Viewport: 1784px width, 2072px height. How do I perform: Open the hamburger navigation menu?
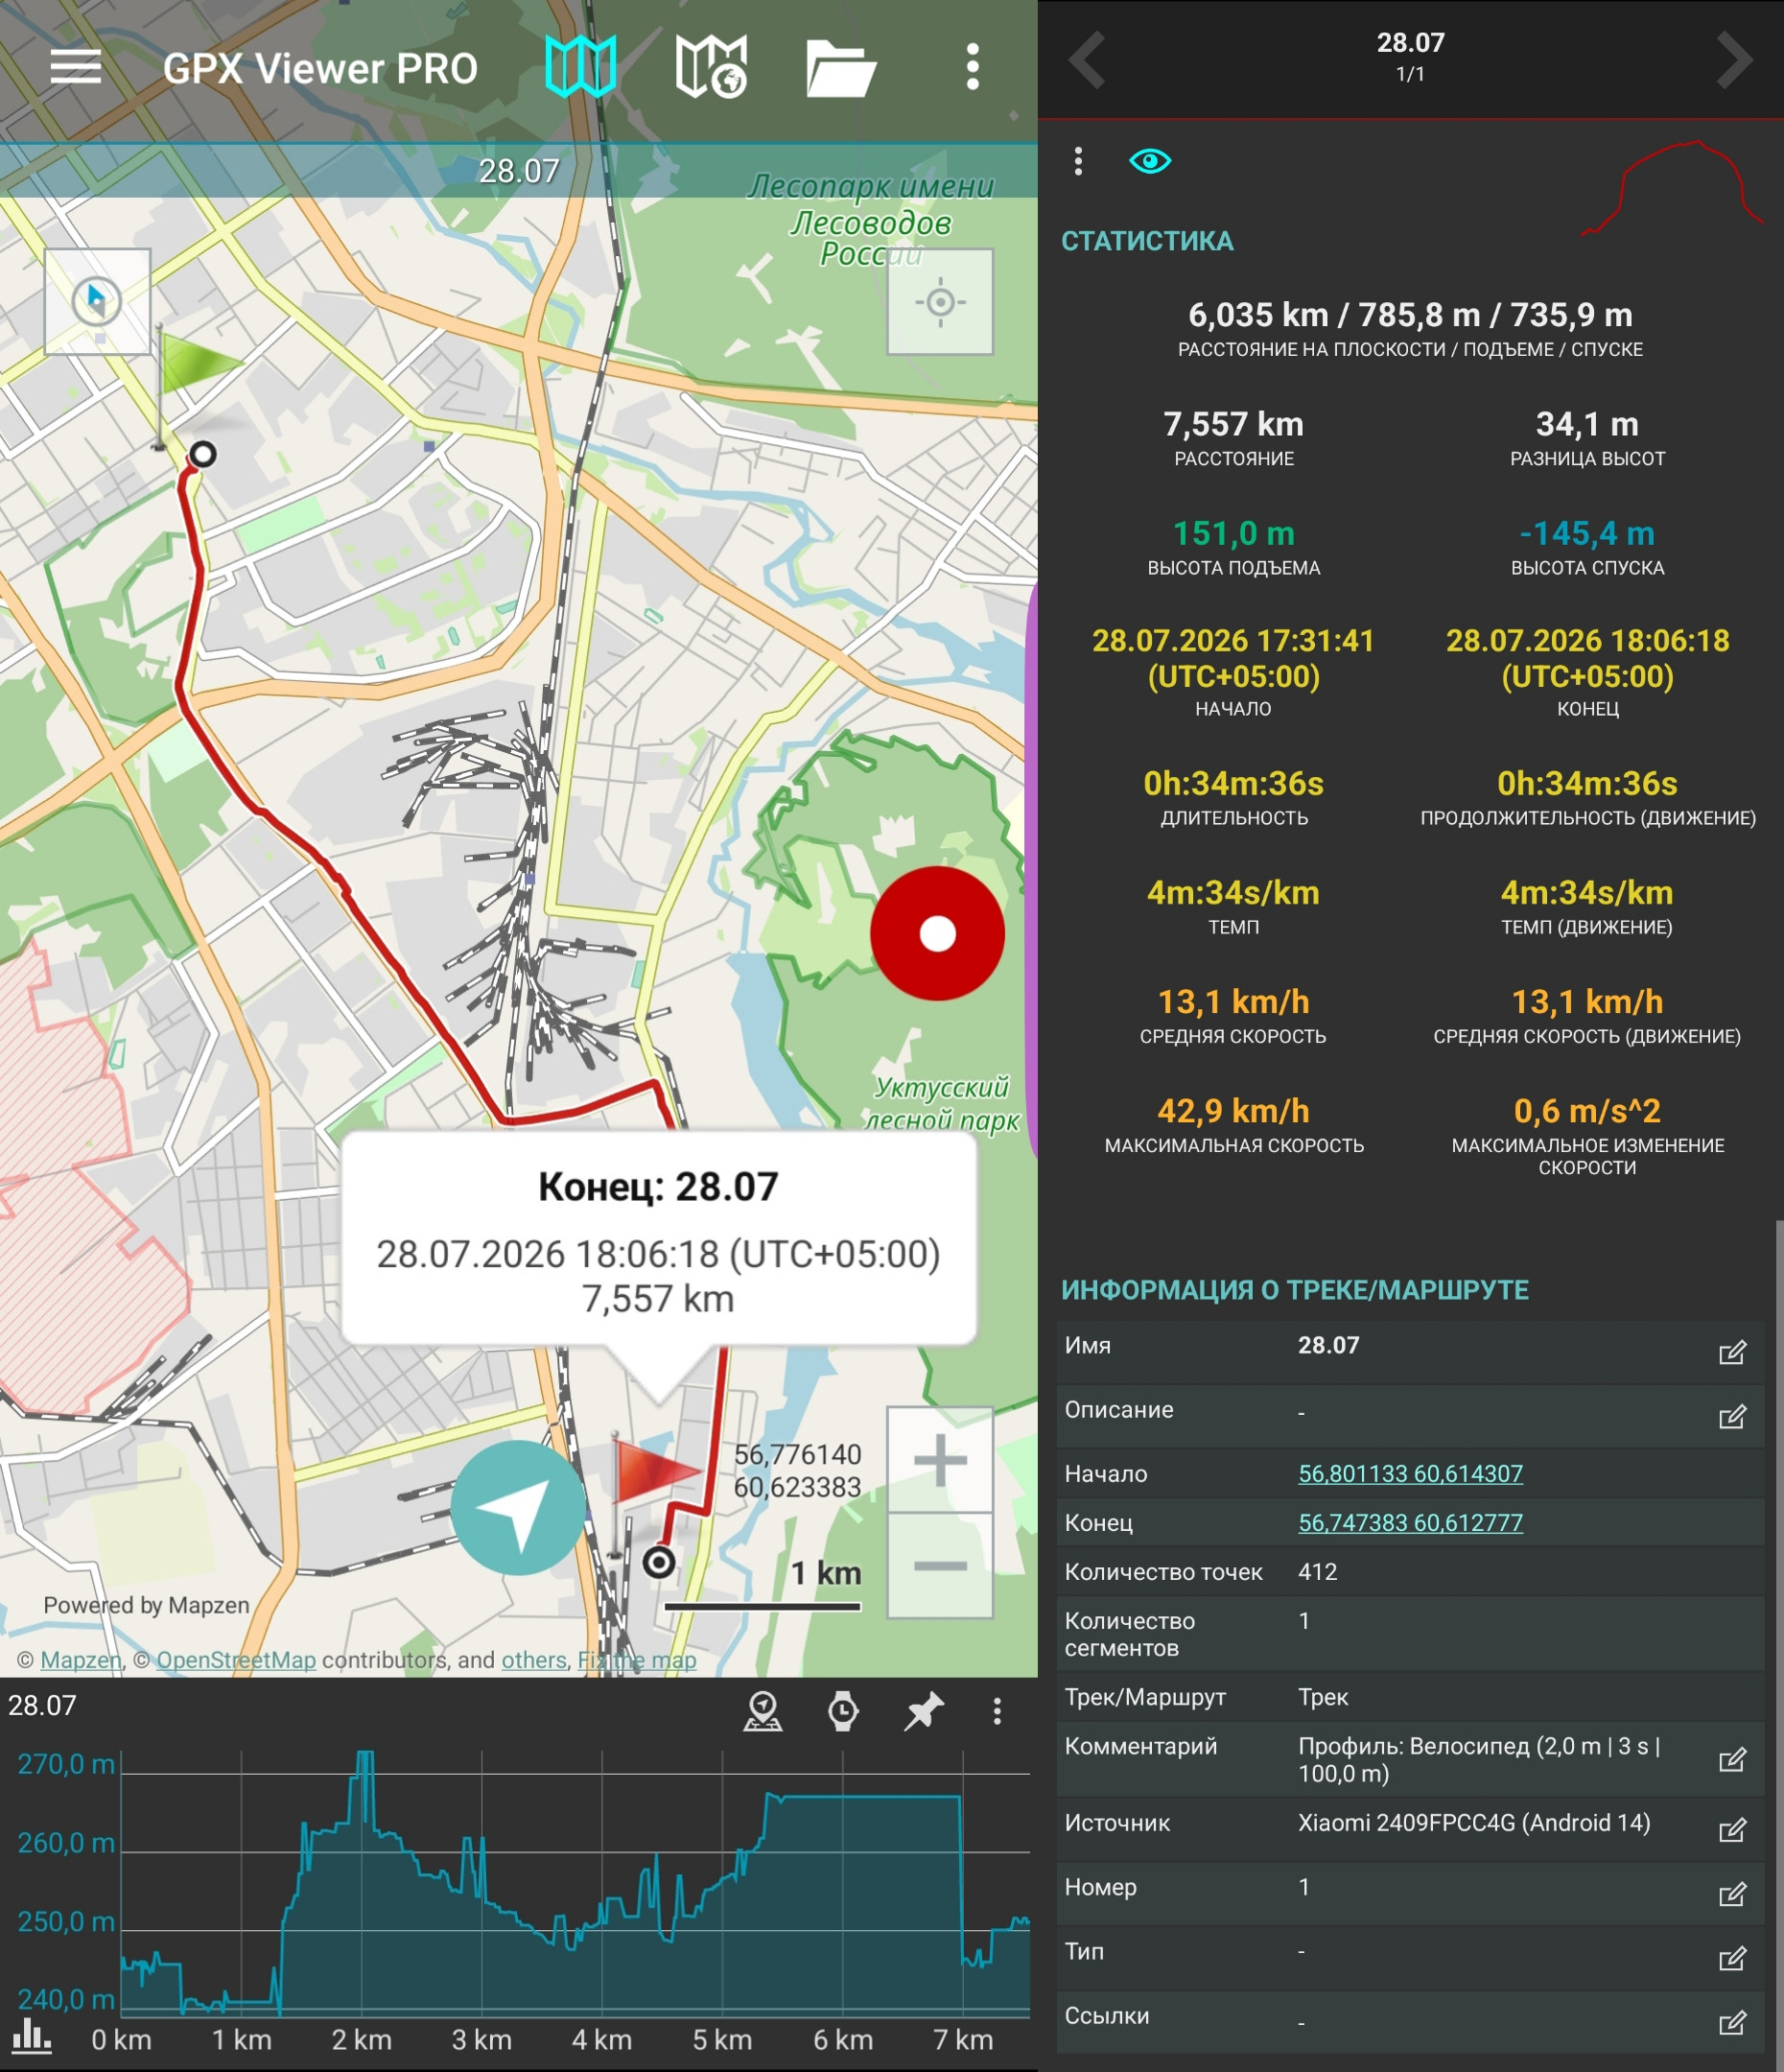coord(76,67)
